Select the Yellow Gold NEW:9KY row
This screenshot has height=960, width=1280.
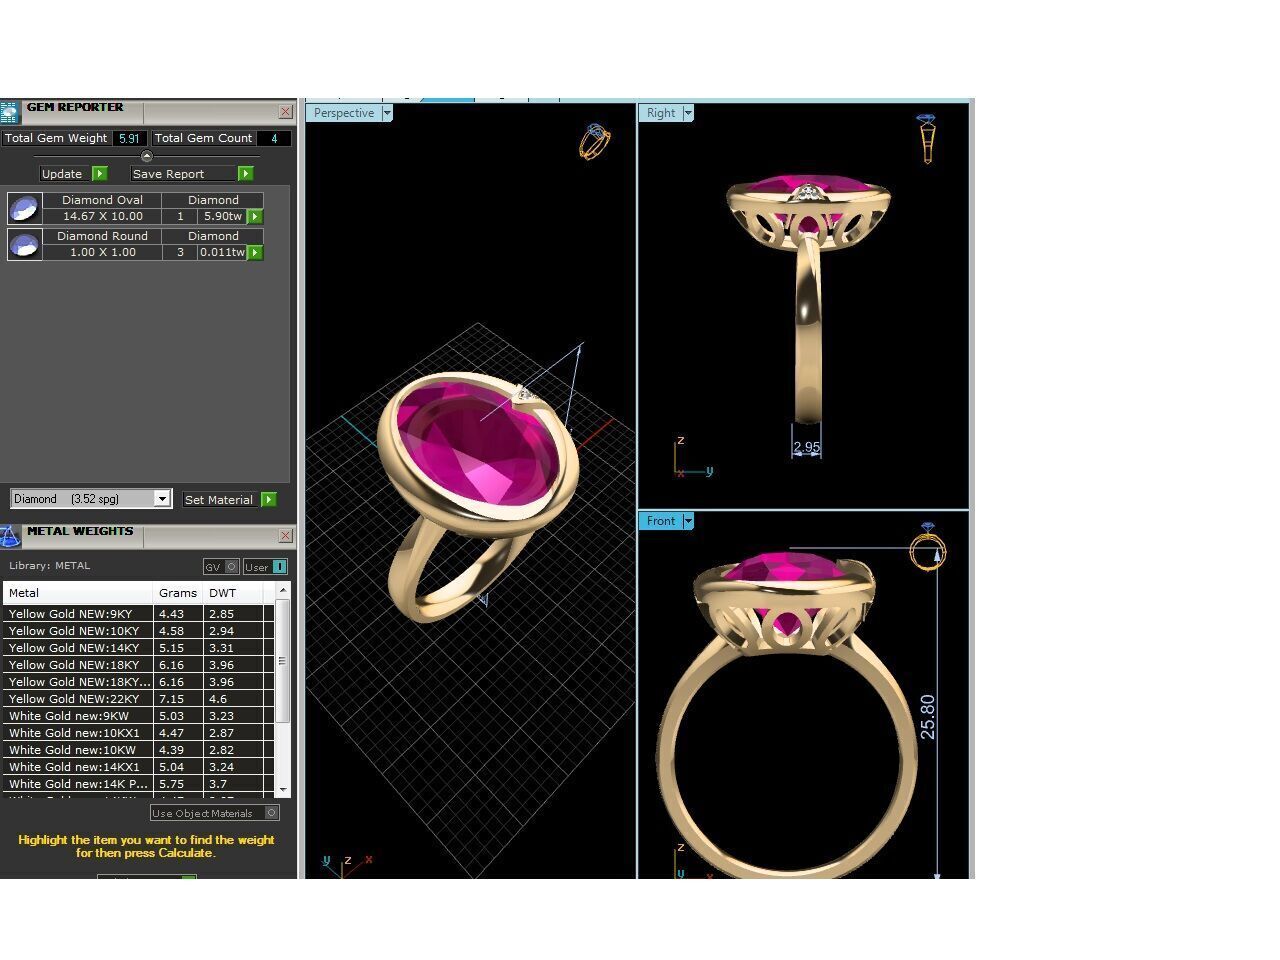click(138, 614)
